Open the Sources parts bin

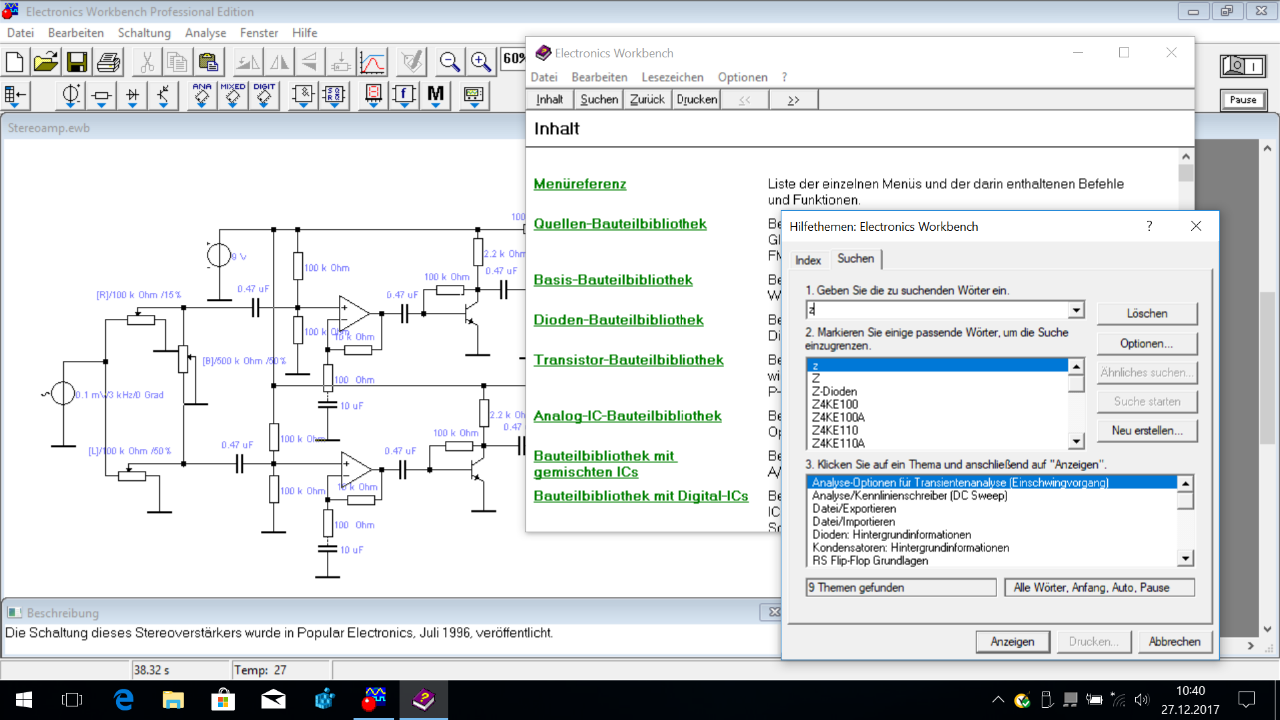point(71,96)
